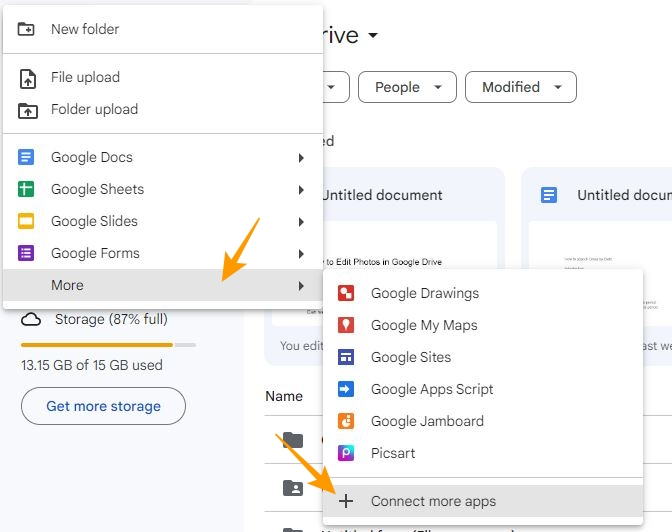
Task: Select Google Slides menu item
Action: [x=163, y=221]
